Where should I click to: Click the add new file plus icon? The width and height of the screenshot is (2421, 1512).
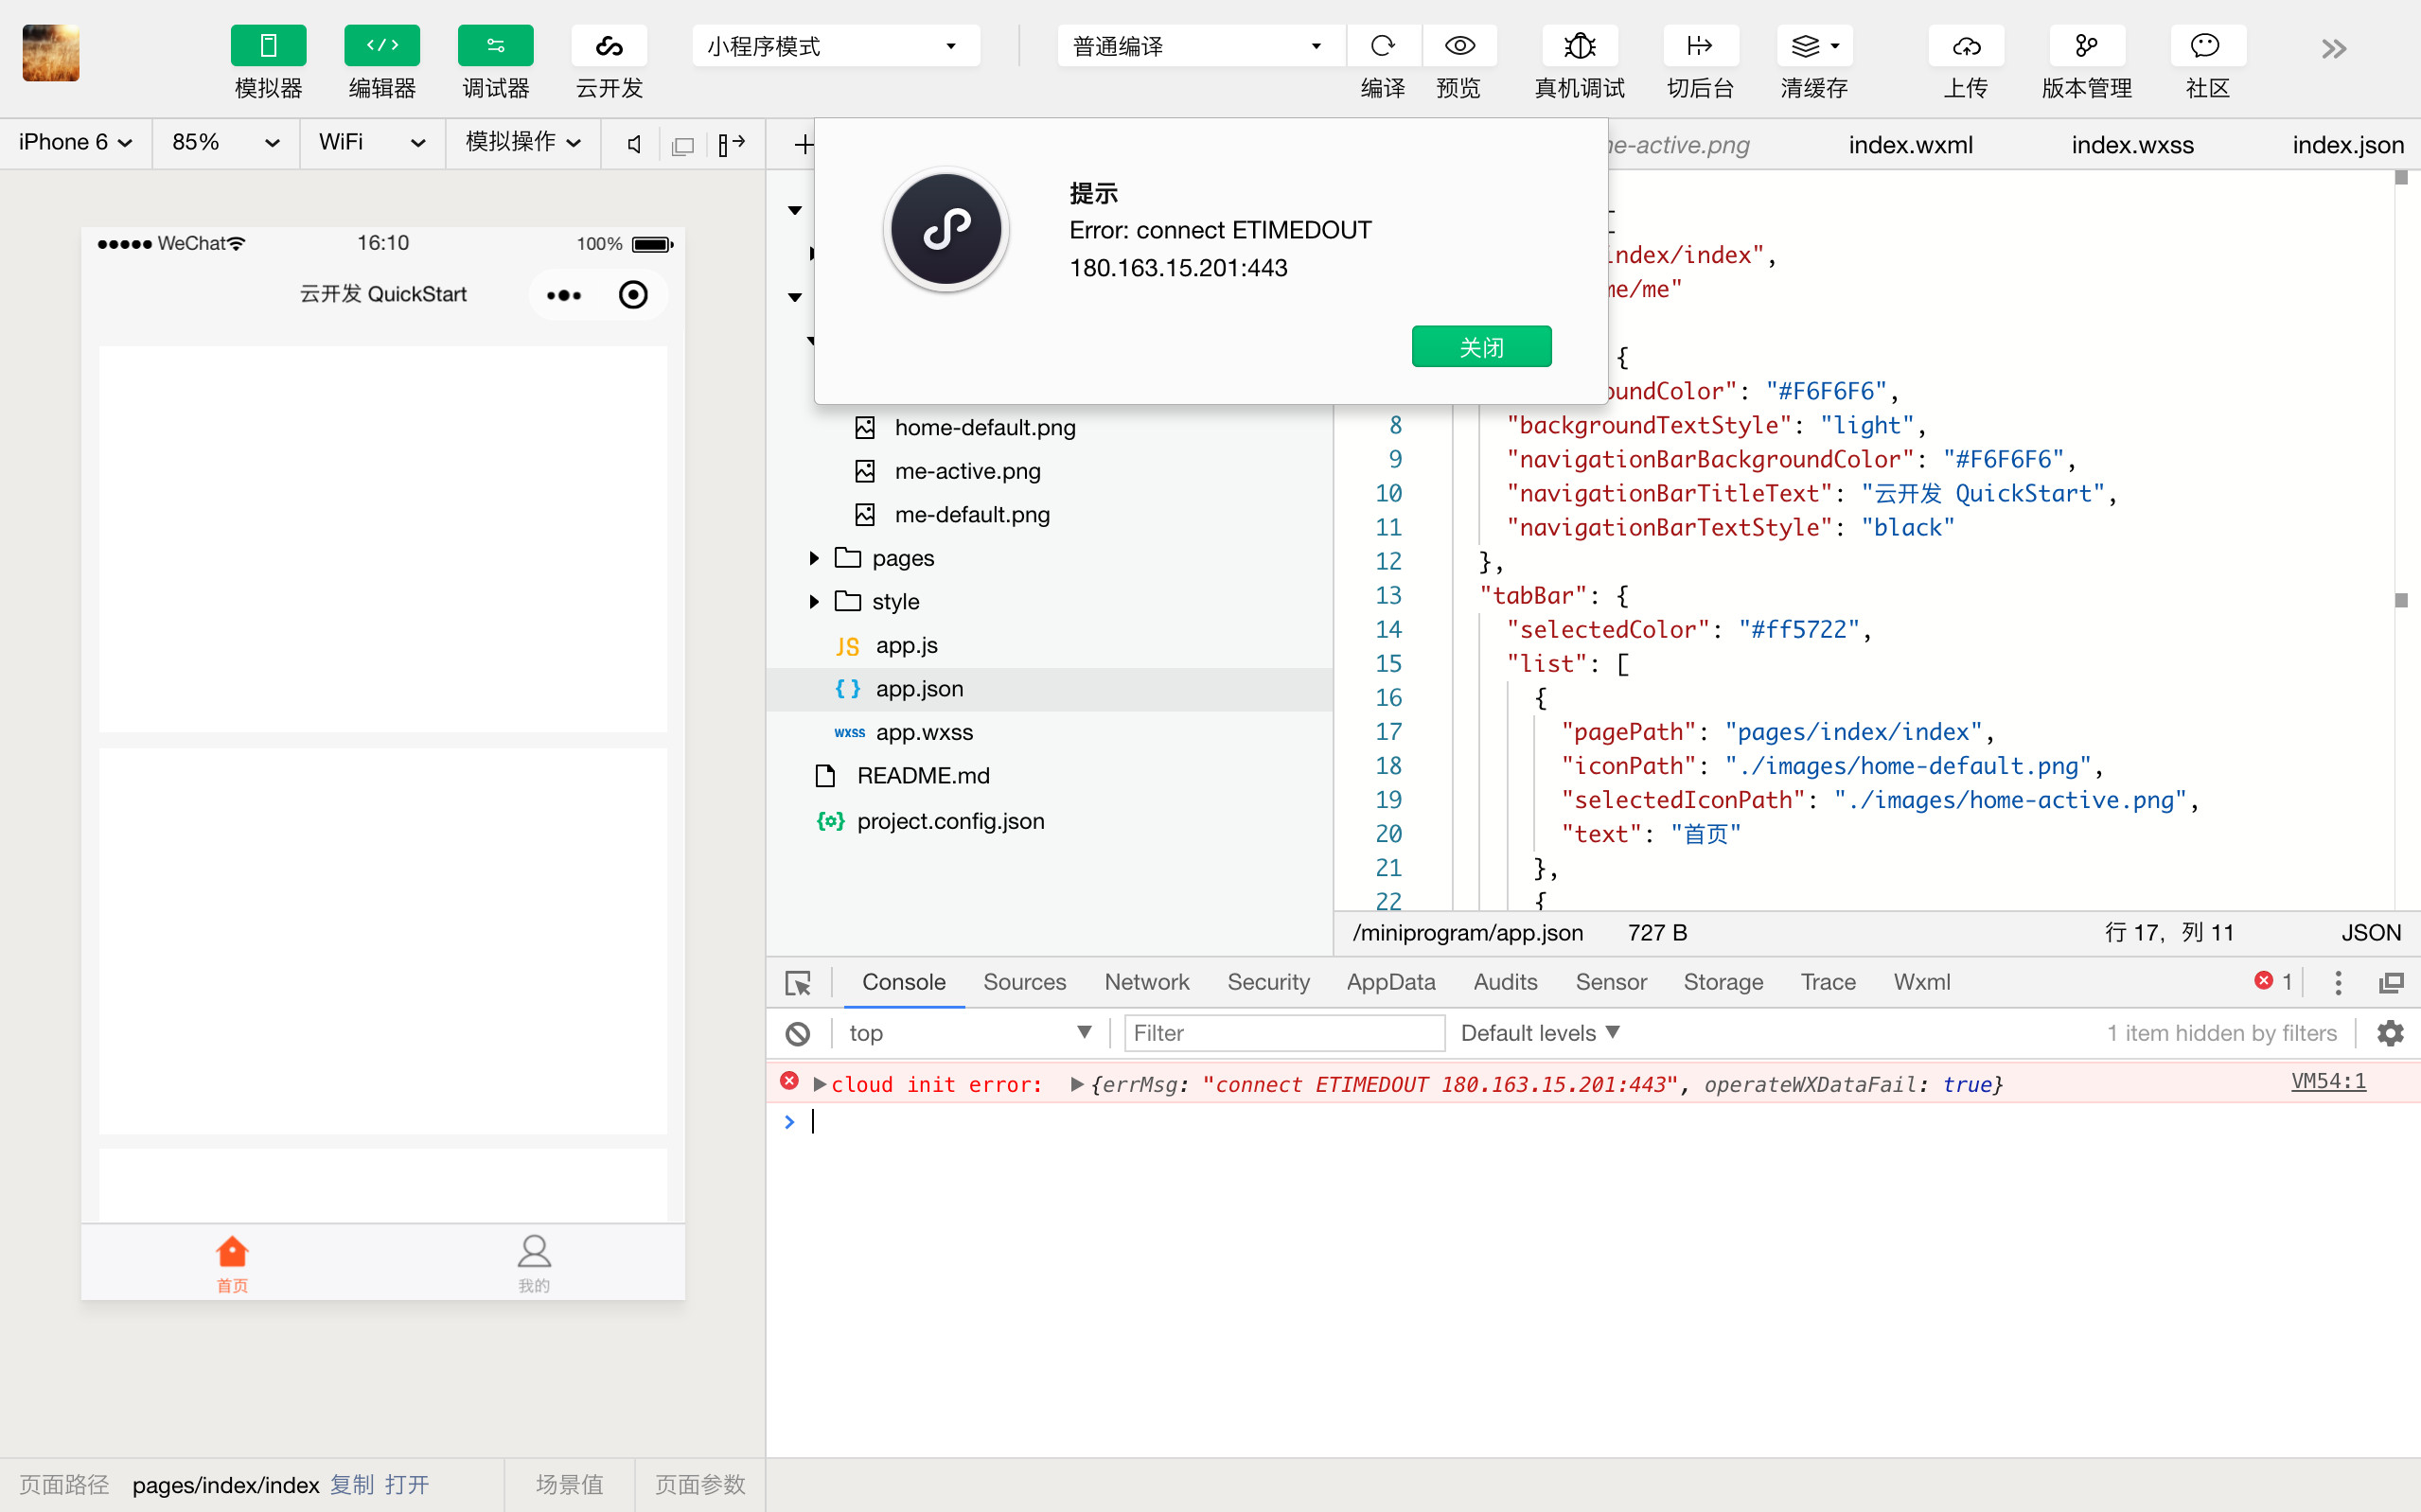pos(803,145)
